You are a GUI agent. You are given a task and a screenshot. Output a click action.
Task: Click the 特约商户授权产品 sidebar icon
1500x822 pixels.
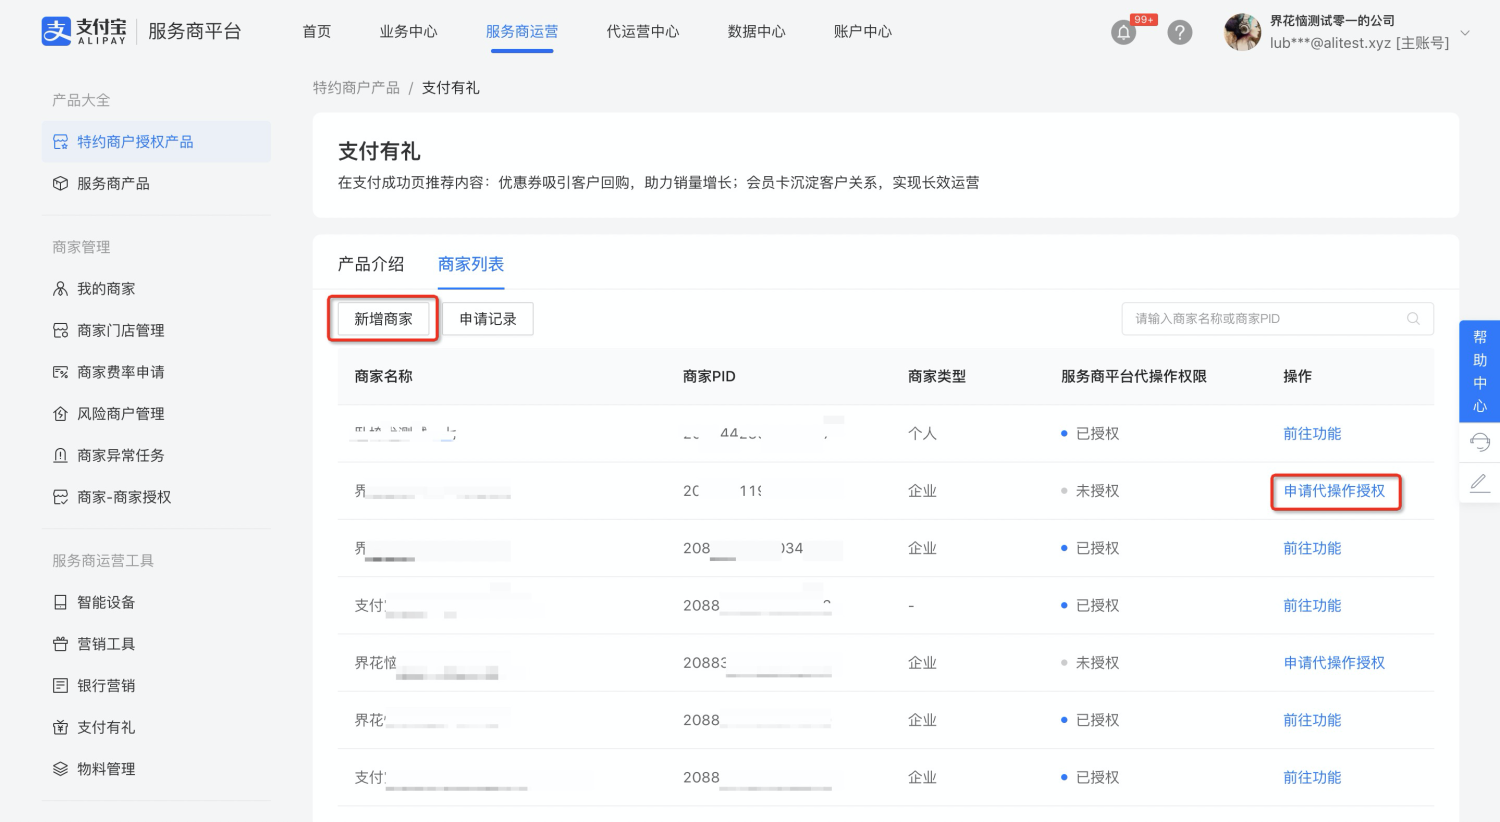[x=61, y=142]
